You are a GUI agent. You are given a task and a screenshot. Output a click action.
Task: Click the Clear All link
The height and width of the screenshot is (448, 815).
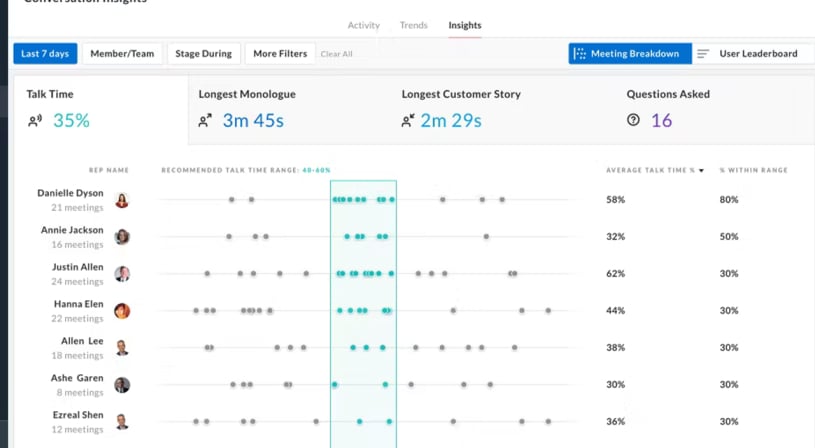(336, 54)
